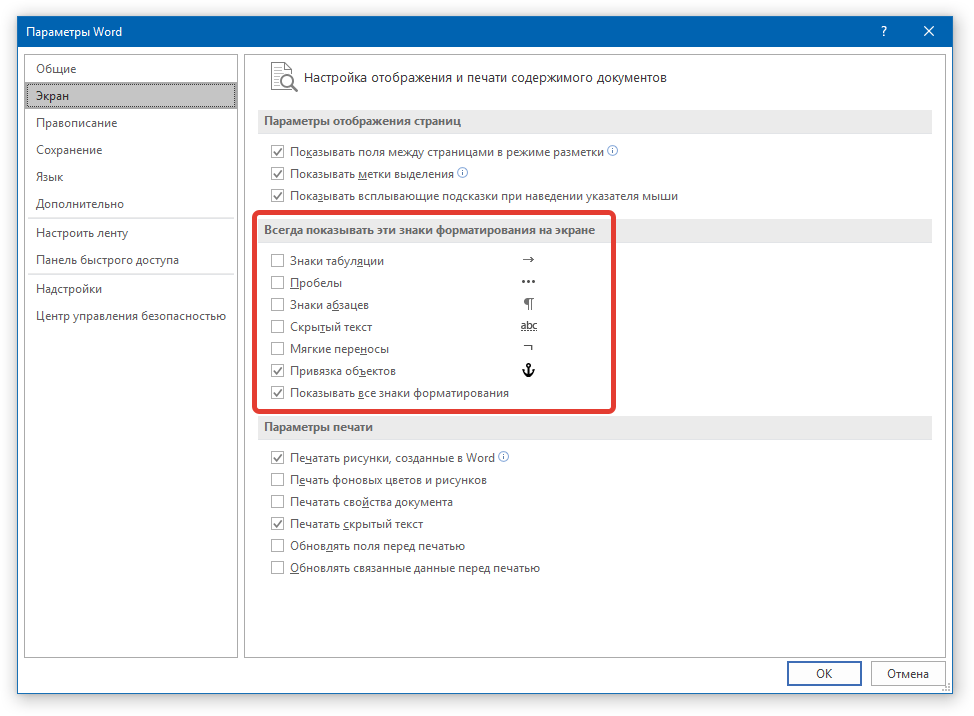Viewport: 974px width, 716px height.
Task: Uncheck Печатать скрытый текст checkbox
Action: click(278, 524)
